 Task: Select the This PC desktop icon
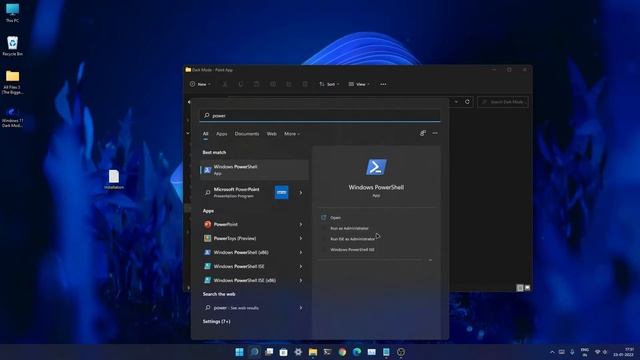click(x=12, y=13)
